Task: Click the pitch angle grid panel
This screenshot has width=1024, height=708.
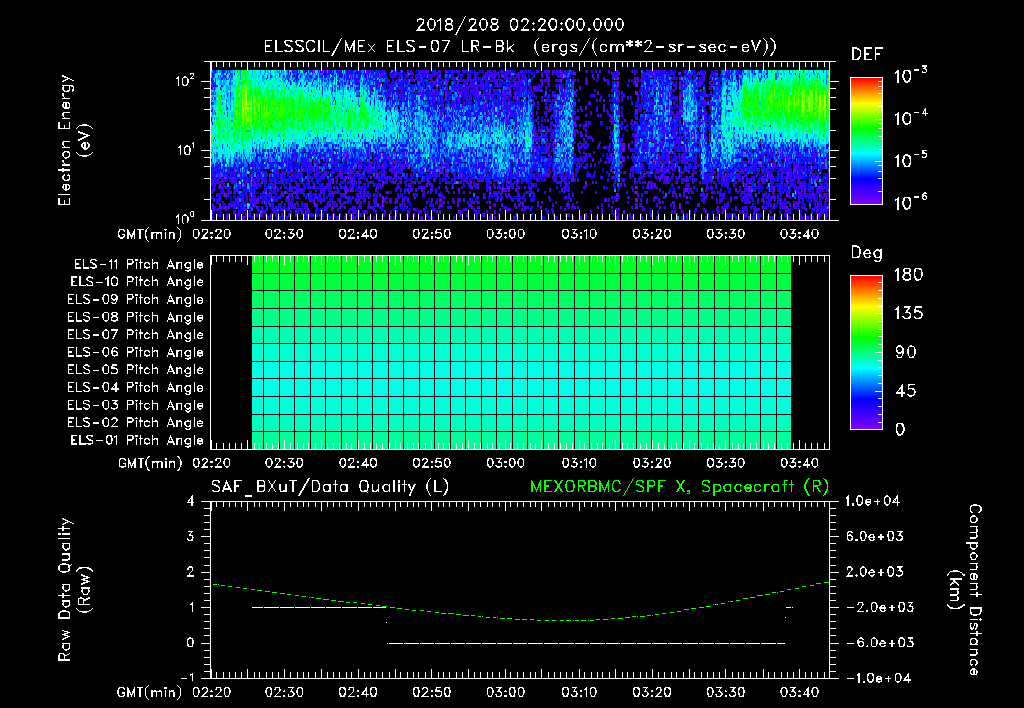Action: [x=520, y=352]
